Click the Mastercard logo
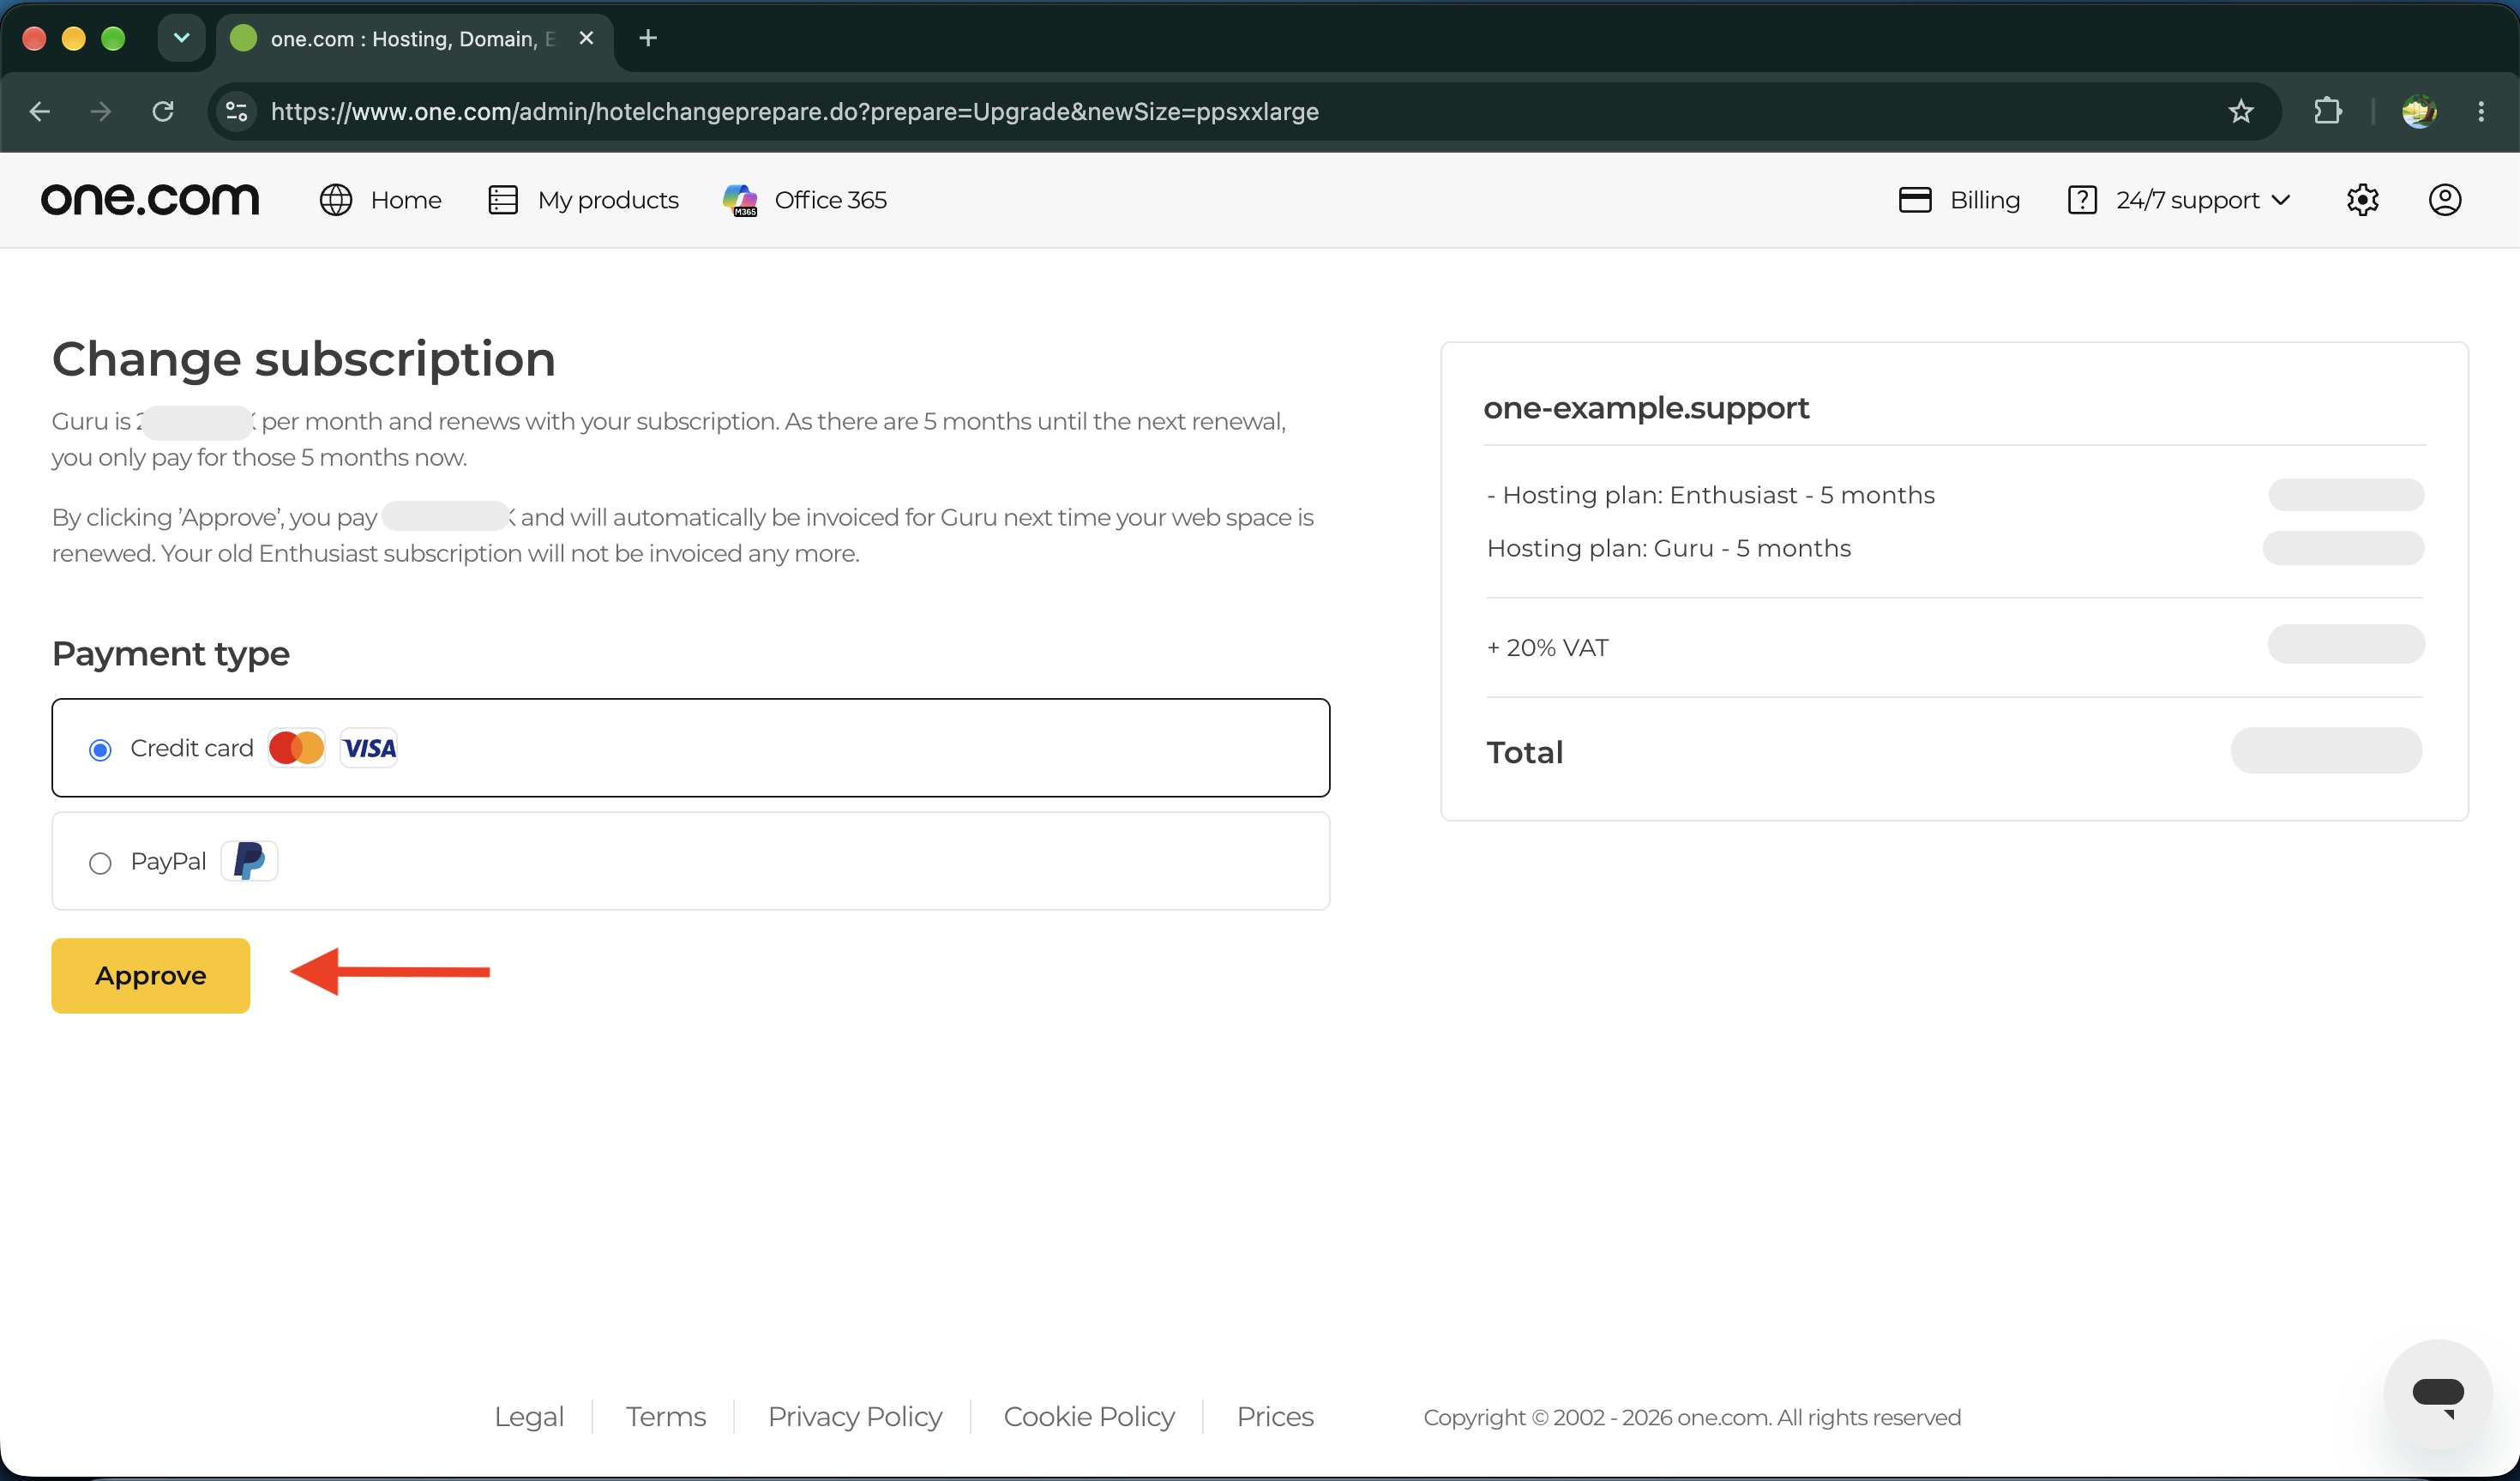Screen dimensions: 2520x1481 tap(296, 748)
